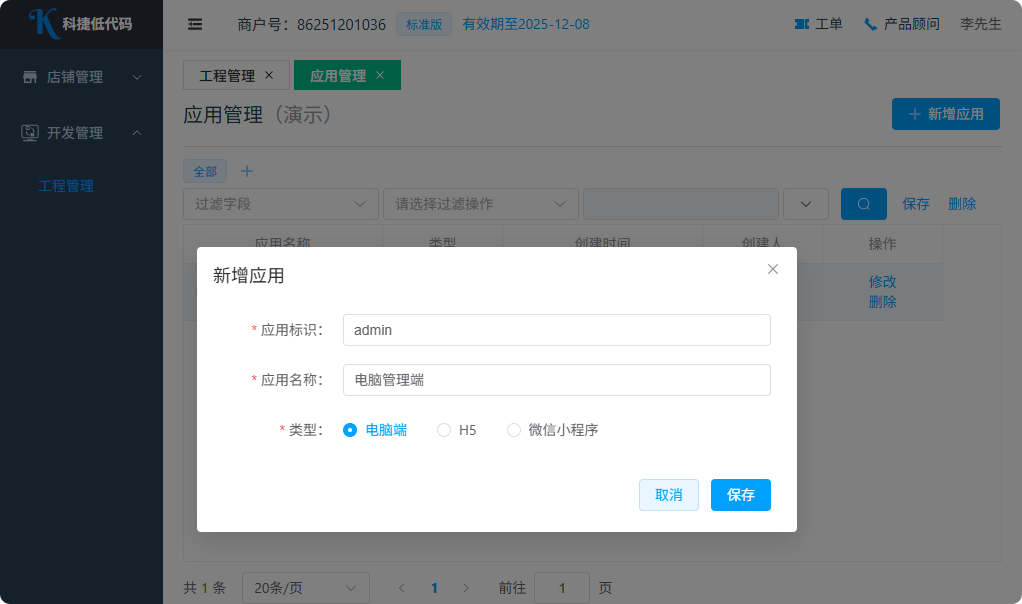Add a new filter with plus icon
1022x604 pixels.
pyautogui.click(x=248, y=171)
